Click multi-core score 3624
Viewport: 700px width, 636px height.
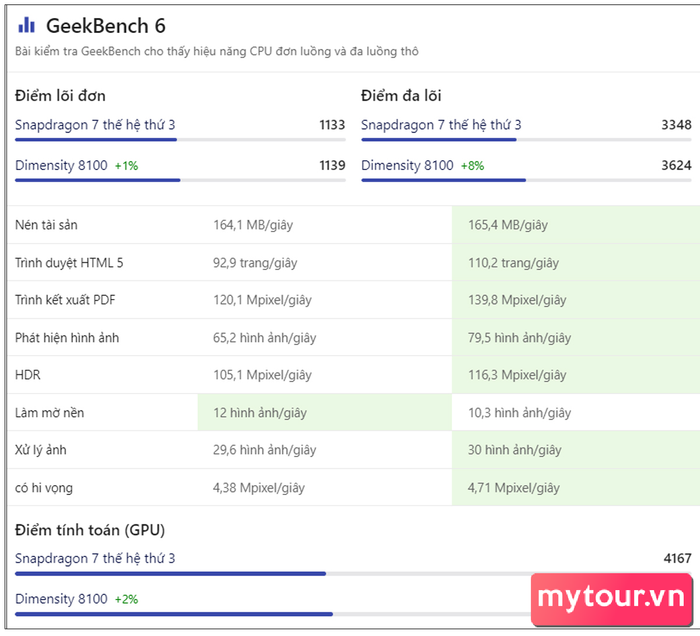(676, 166)
